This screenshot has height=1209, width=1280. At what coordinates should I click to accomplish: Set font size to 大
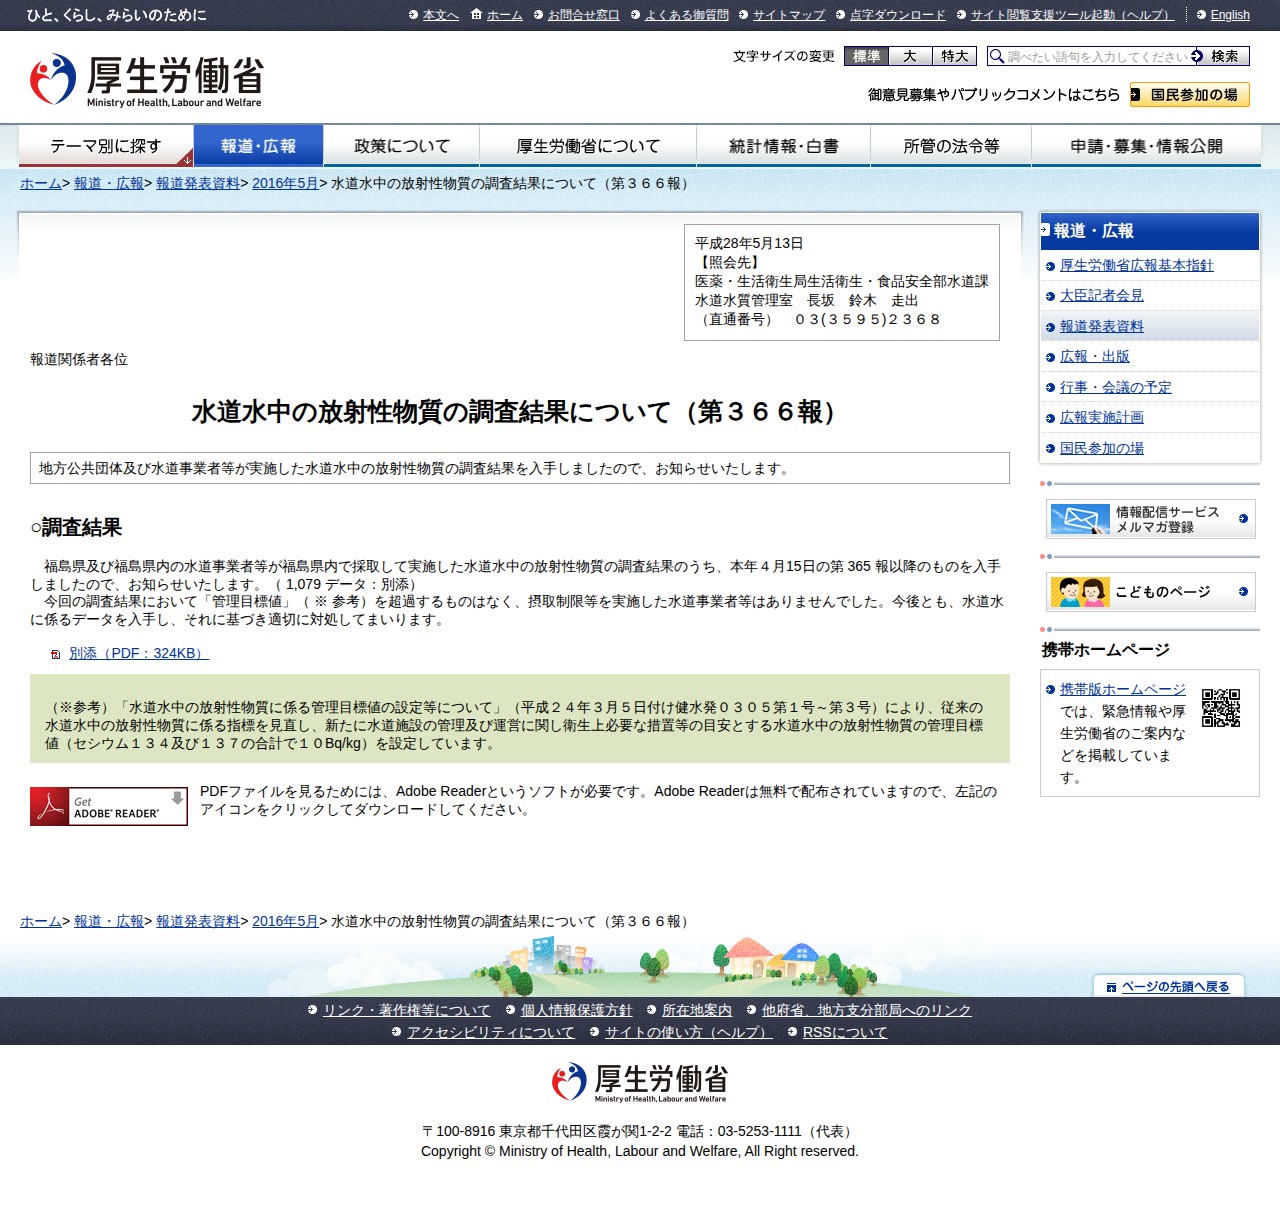click(x=910, y=56)
